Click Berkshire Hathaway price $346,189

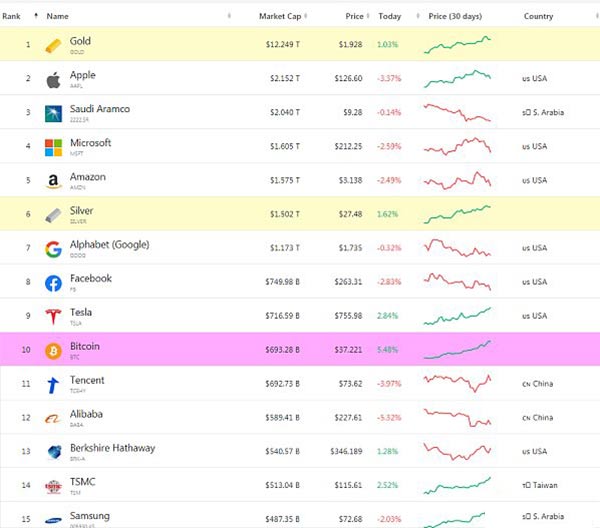tap(346, 451)
